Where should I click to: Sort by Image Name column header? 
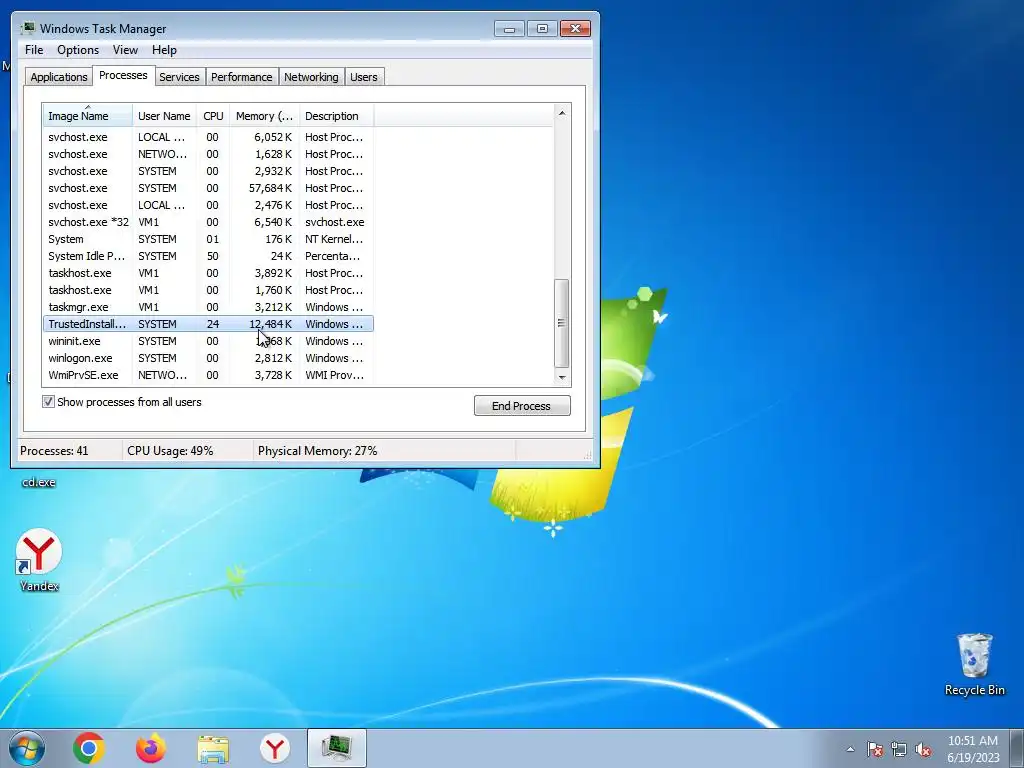point(88,116)
